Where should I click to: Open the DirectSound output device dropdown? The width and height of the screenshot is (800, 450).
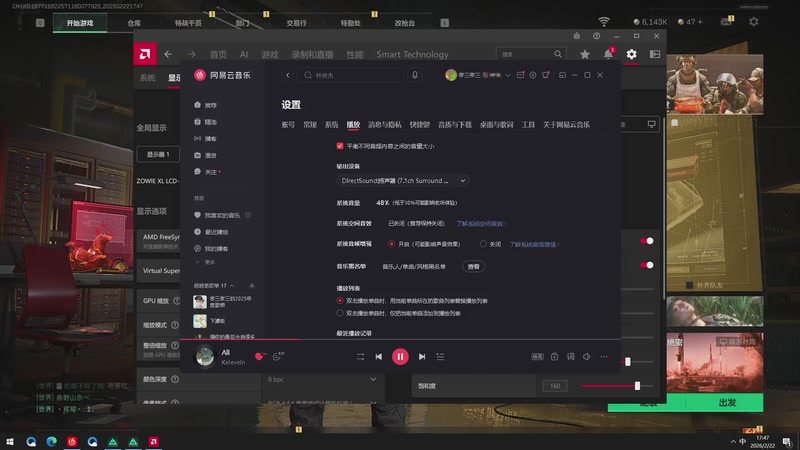pos(403,181)
